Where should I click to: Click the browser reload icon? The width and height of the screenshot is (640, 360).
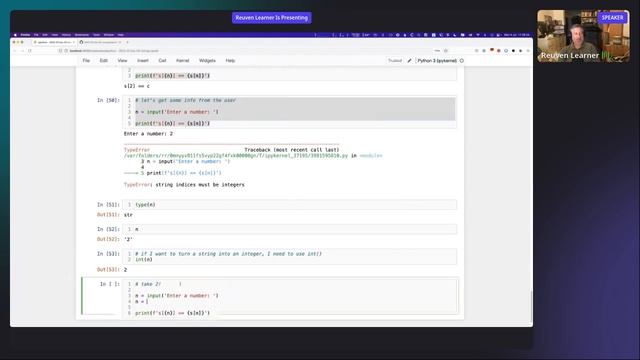30,51
